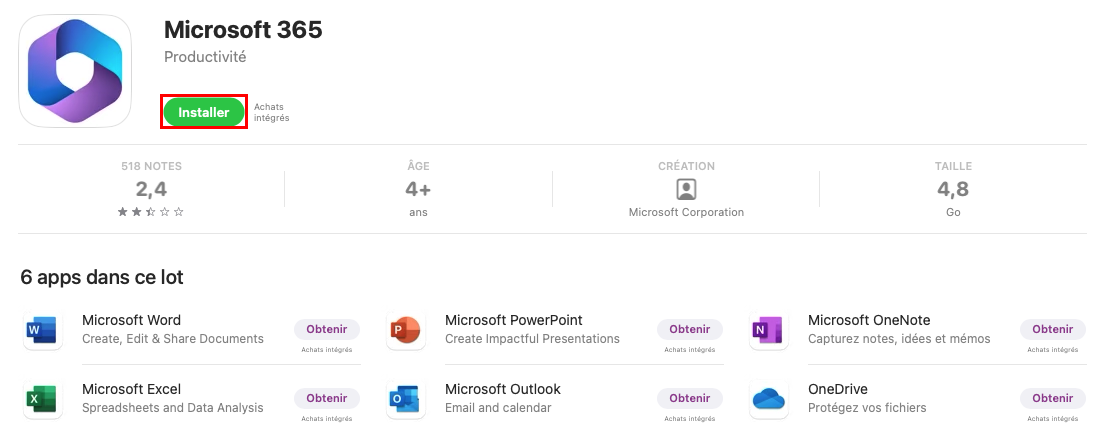The width and height of the screenshot is (1107, 434).
Task: Click 'Email and calendar' subtitle
Action: click(x=498, y=408)
